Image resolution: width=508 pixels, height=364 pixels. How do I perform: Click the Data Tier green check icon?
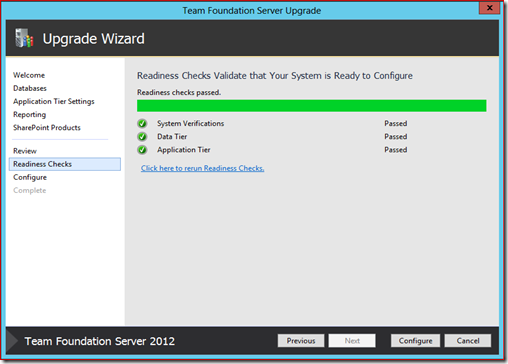pyautogui.click(x=142, y=137)
